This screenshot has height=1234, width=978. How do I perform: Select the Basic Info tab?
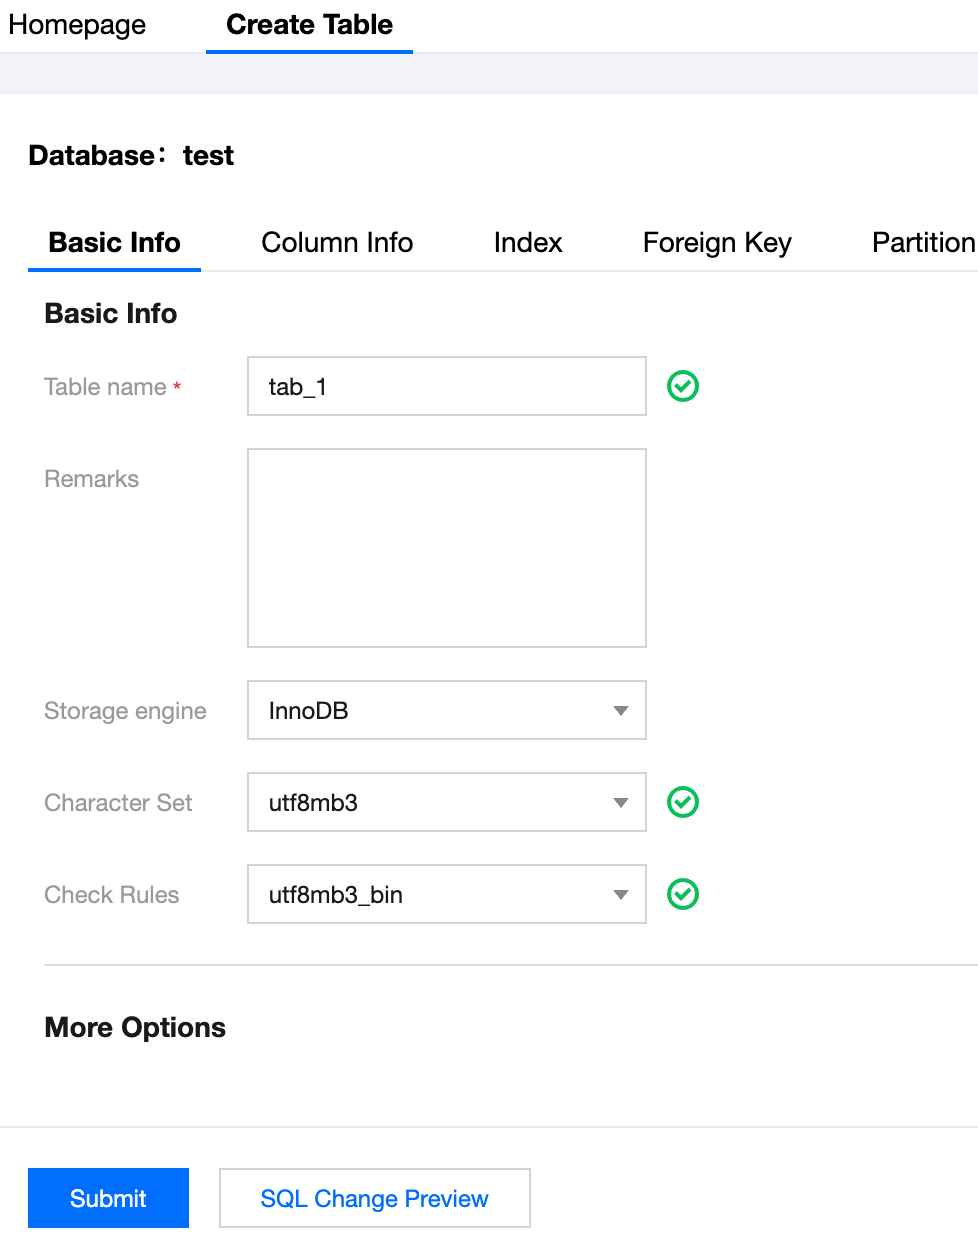[x=114, y=243]
